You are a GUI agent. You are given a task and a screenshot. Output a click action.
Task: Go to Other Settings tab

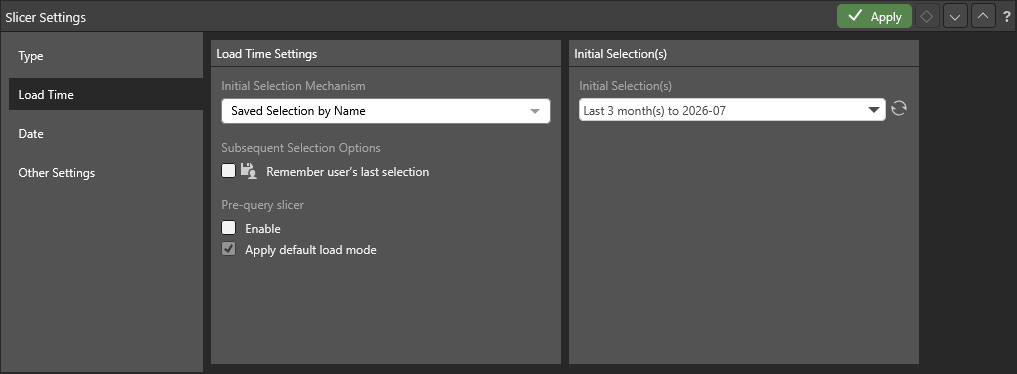coord(106,172)
